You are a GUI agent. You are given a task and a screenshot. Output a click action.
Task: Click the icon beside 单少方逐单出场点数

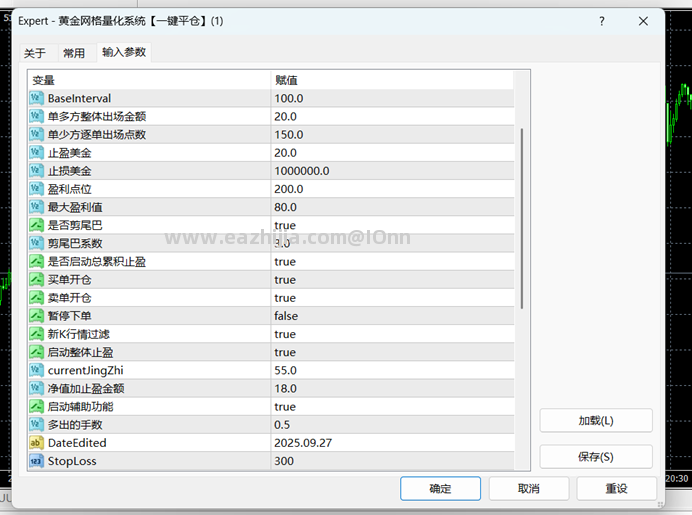click(37, 134)
